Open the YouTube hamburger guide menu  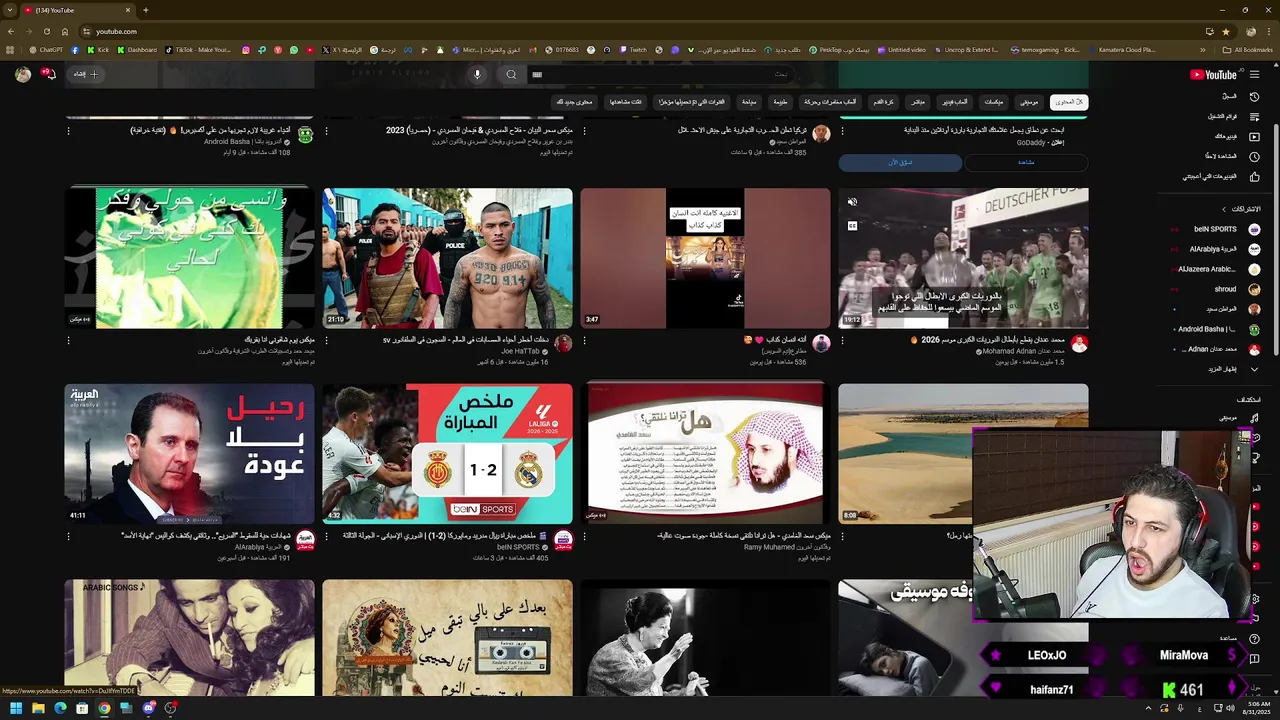(x=1254, y=74)
